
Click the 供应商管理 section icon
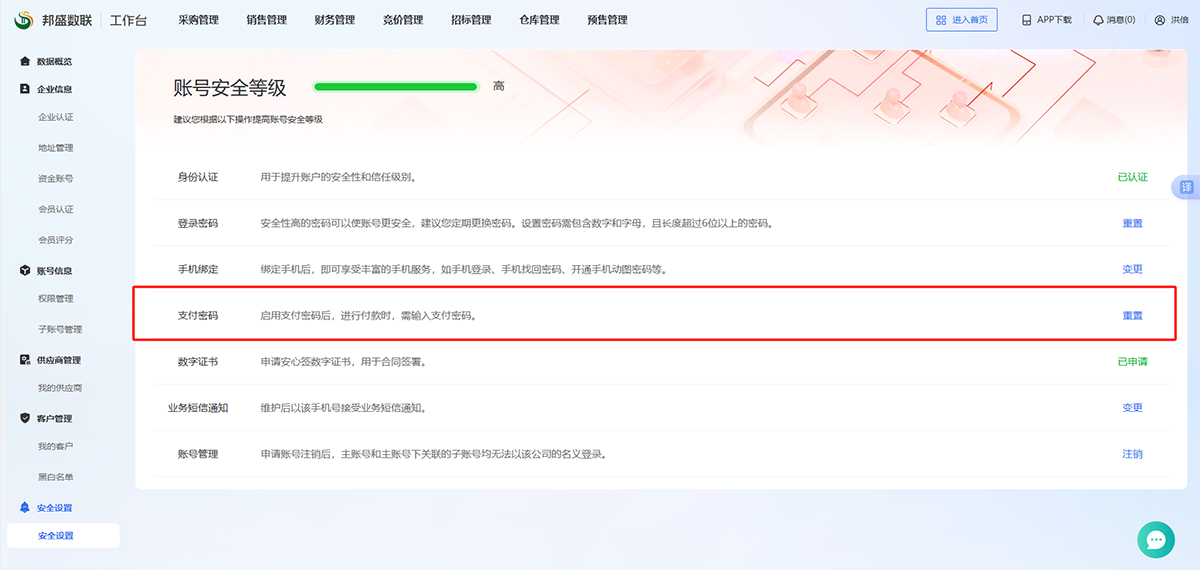(25, 360)
